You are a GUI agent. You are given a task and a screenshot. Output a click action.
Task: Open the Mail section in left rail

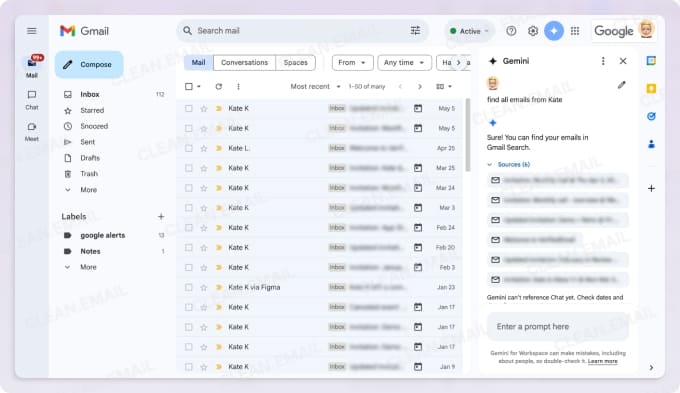(32, 66)
